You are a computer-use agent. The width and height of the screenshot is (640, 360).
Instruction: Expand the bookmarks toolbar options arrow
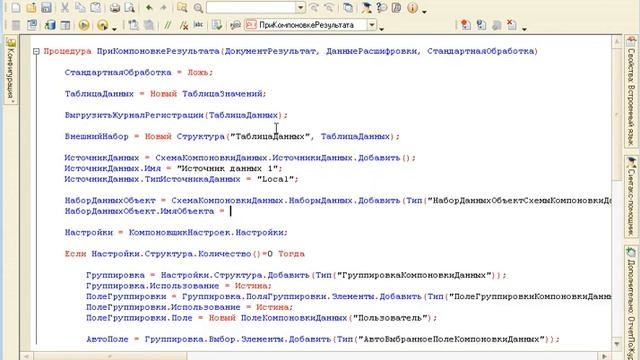[524, 29]
